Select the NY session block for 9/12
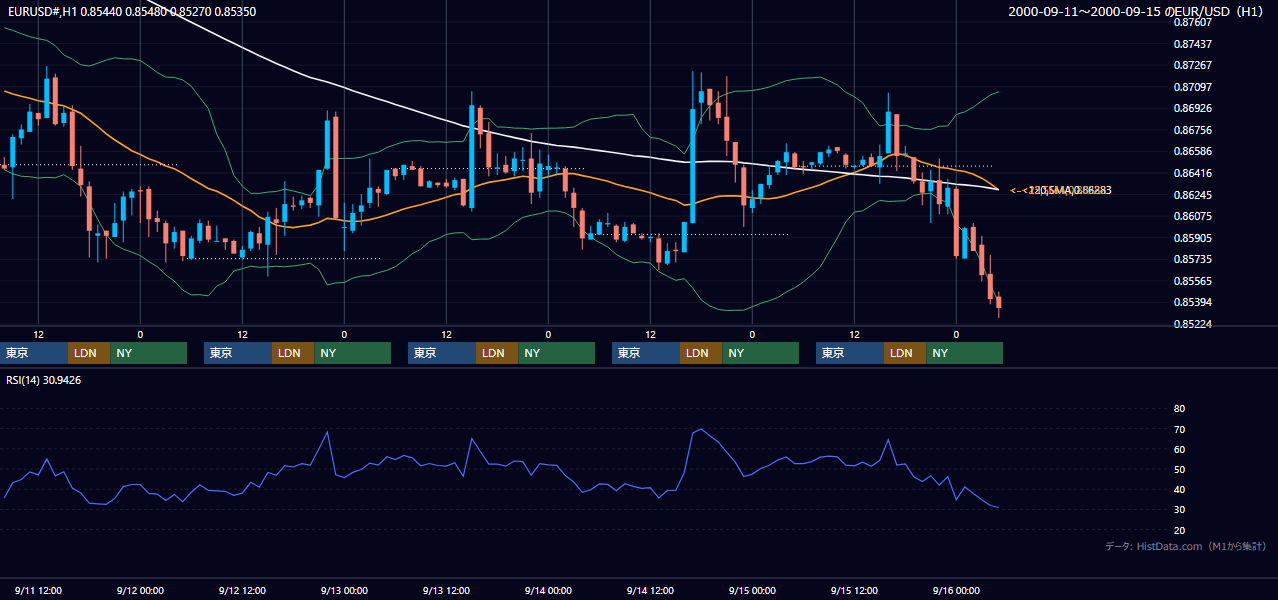 352,353
